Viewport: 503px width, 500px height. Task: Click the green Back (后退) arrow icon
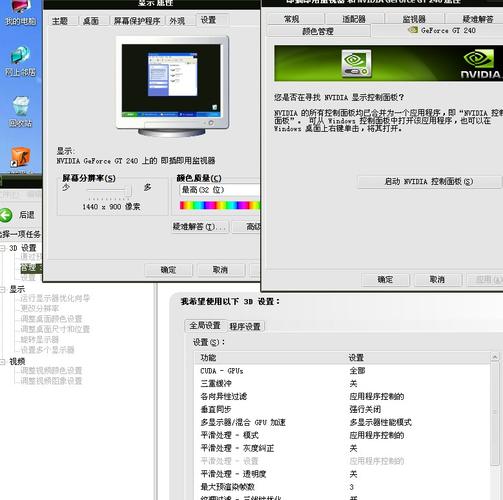[6, 215]
